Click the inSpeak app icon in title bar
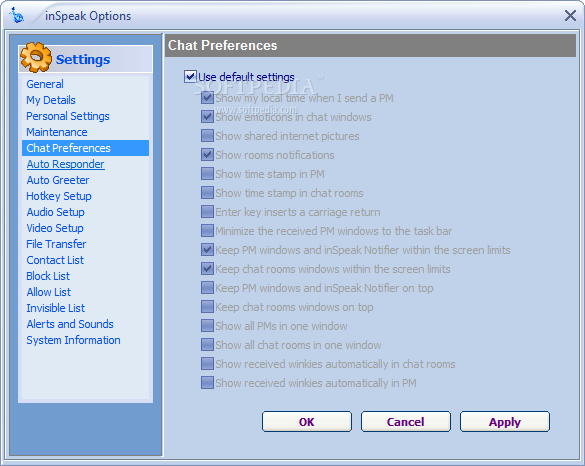 pos(16,16)
